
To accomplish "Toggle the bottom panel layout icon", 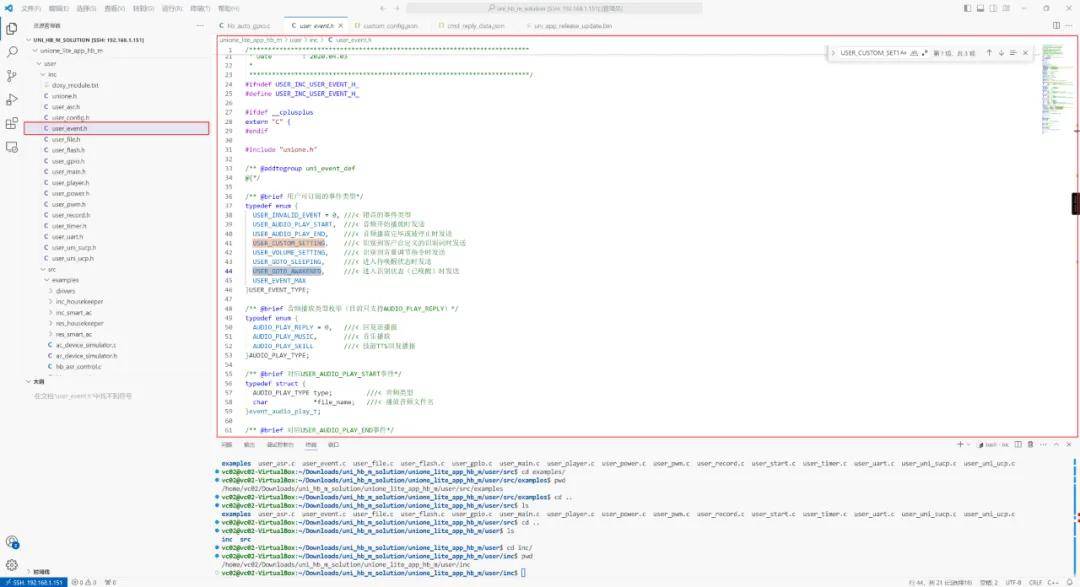I will (x=980, y=8).
